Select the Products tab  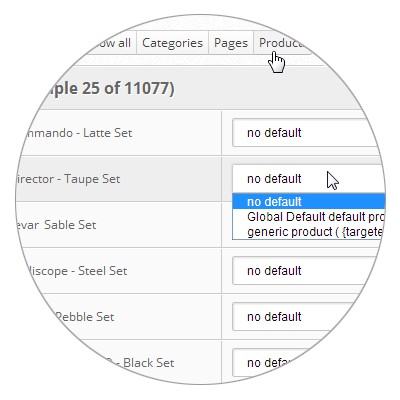click(282, 43)
